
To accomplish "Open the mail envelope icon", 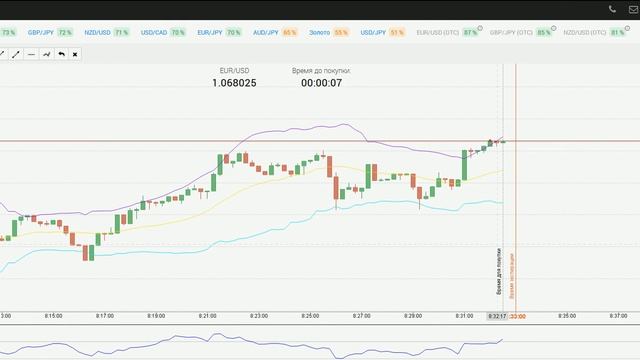I will pos(633,9).
